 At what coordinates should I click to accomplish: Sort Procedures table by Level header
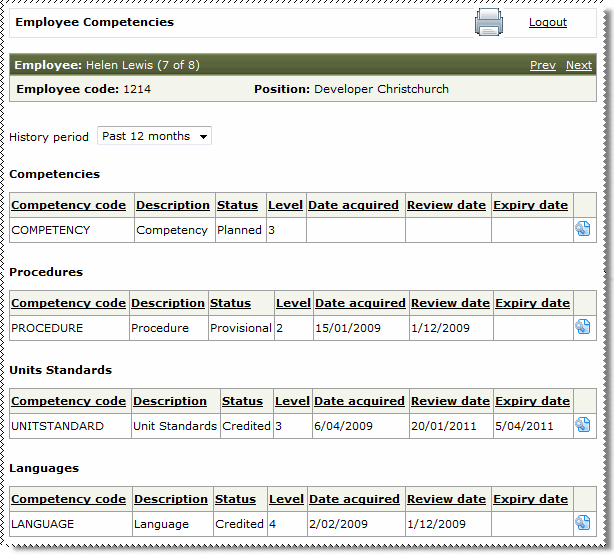click(293, 303)
